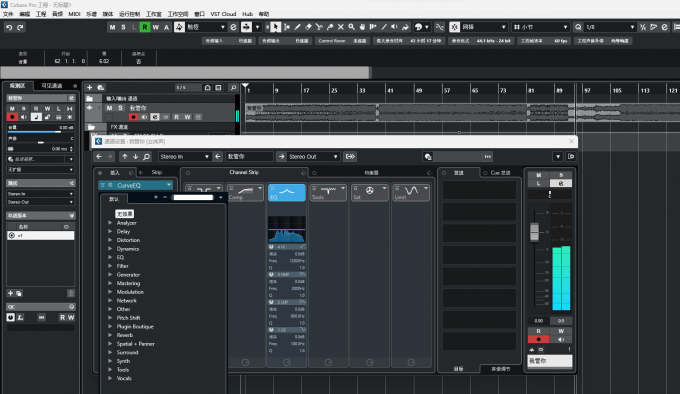
Task: Select the Tools strip module
Action: point(328,193)
